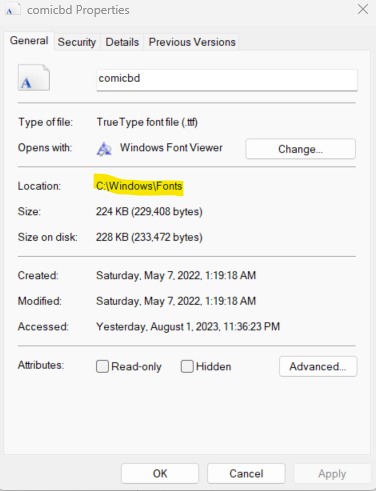Click the Accessed date 'Yesterday, August 1, 2023'
Image resolution: width=376 pixels, height=491 pixels.
coord(188,327)
